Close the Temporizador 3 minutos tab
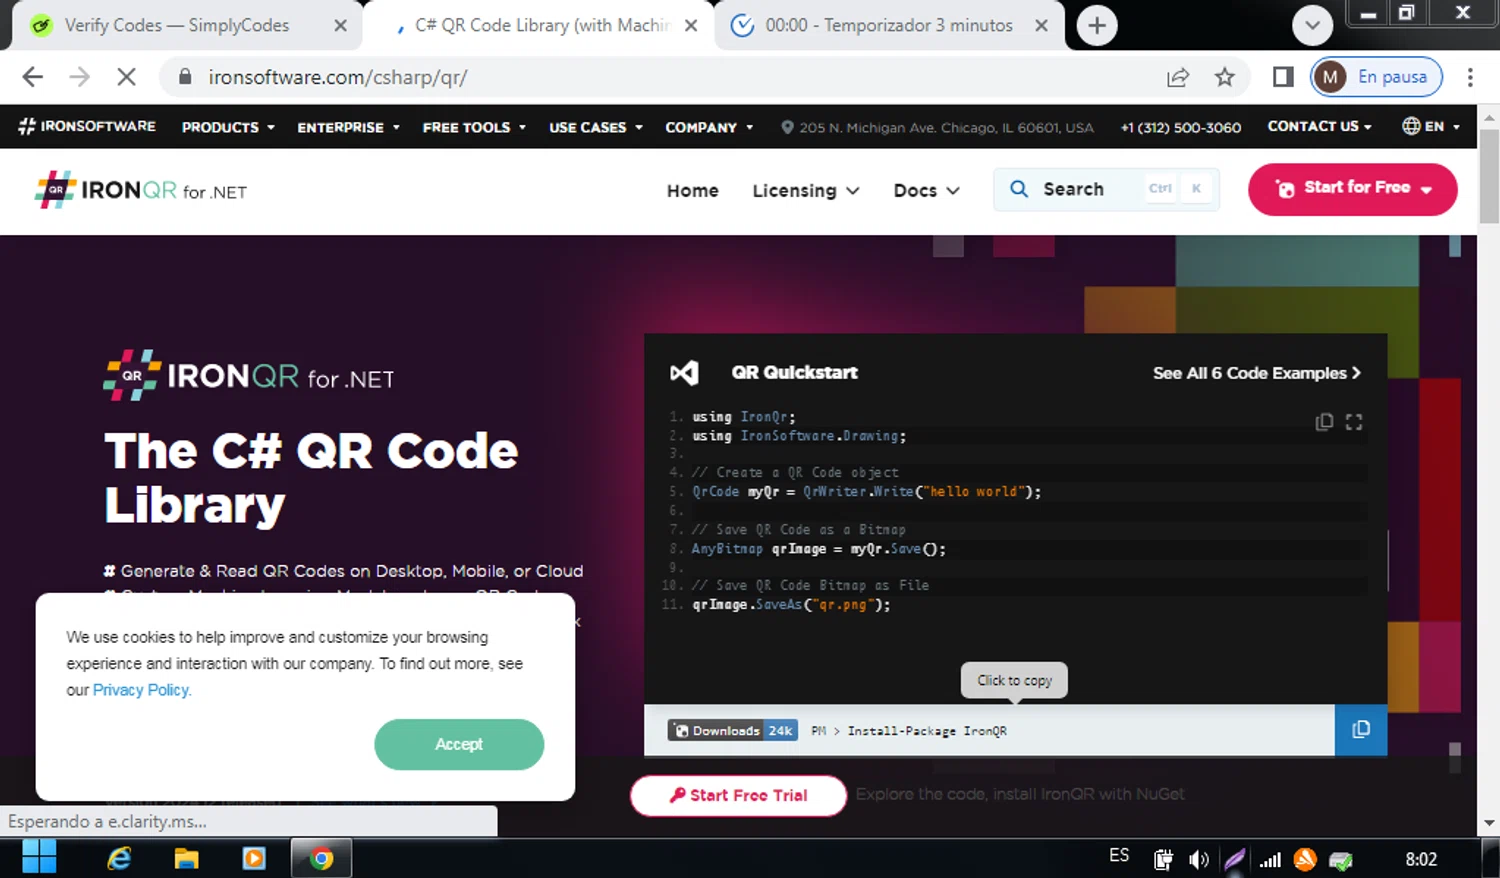 point(1041,26)
